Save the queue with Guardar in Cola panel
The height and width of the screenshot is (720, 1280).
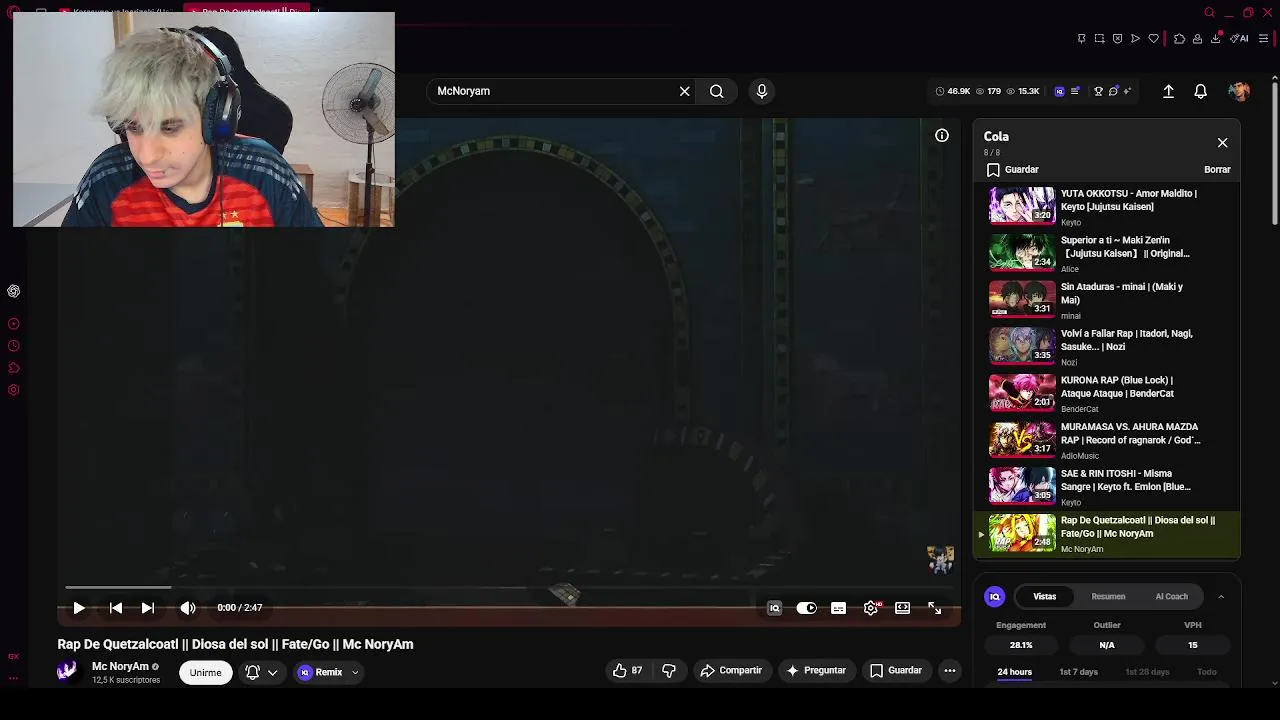pyautogui.click(x=1013, y=170)
